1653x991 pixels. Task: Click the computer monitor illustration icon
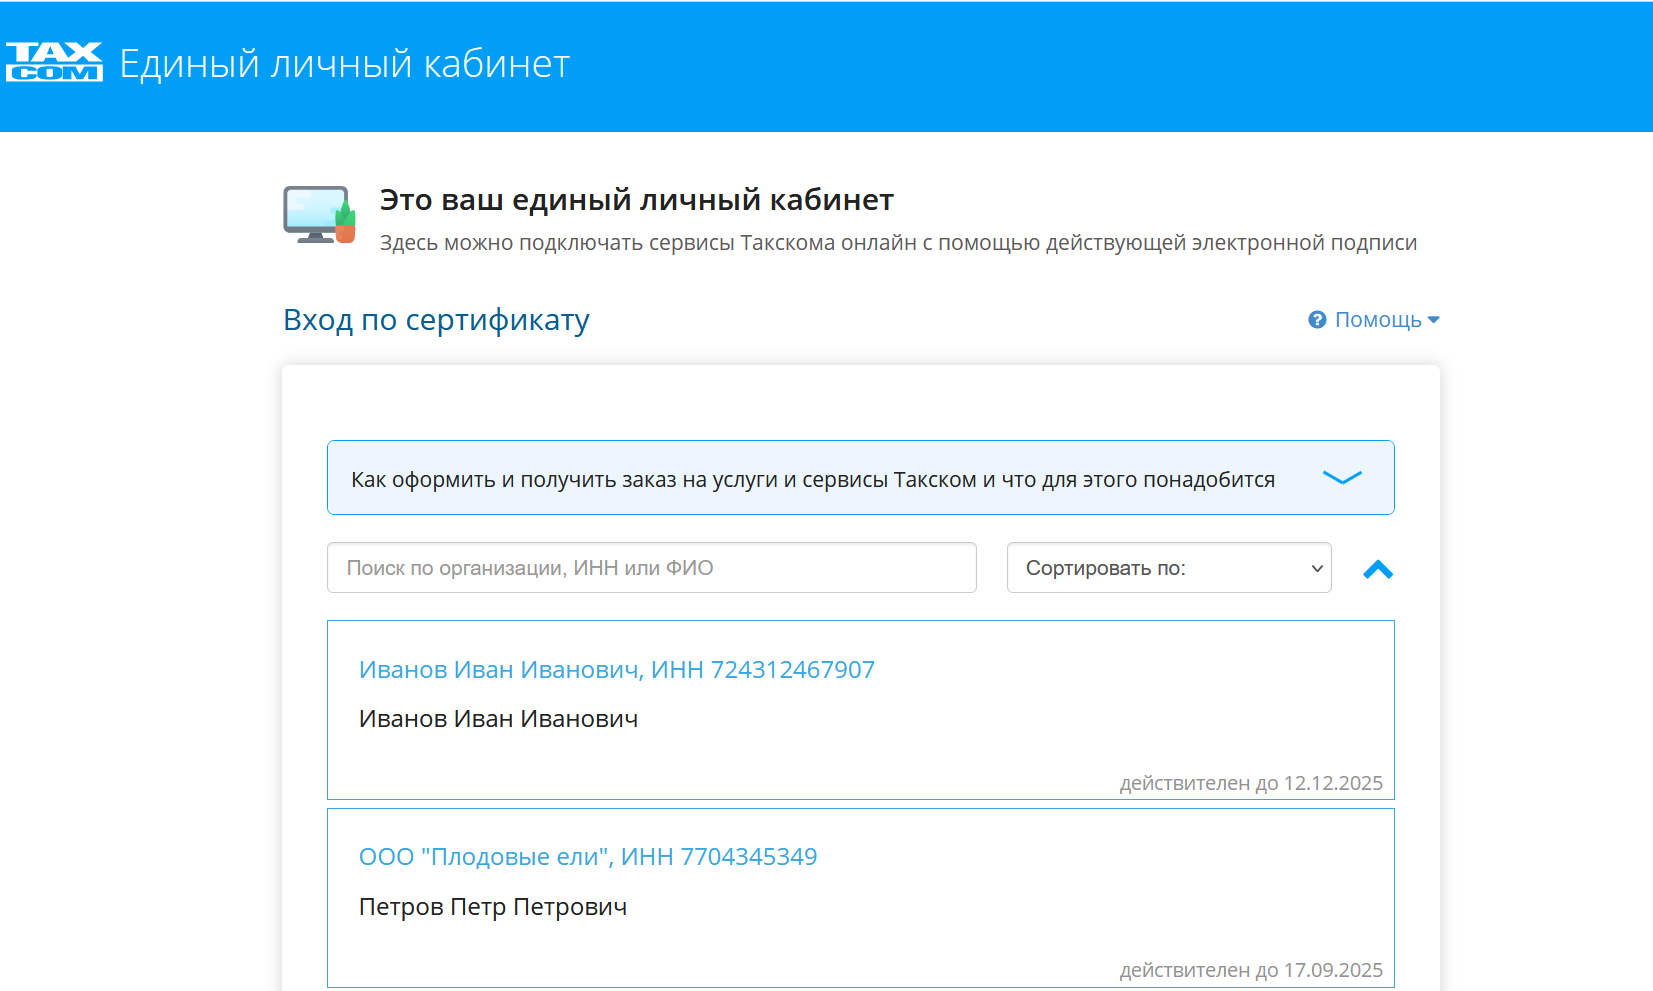[319, 214]
